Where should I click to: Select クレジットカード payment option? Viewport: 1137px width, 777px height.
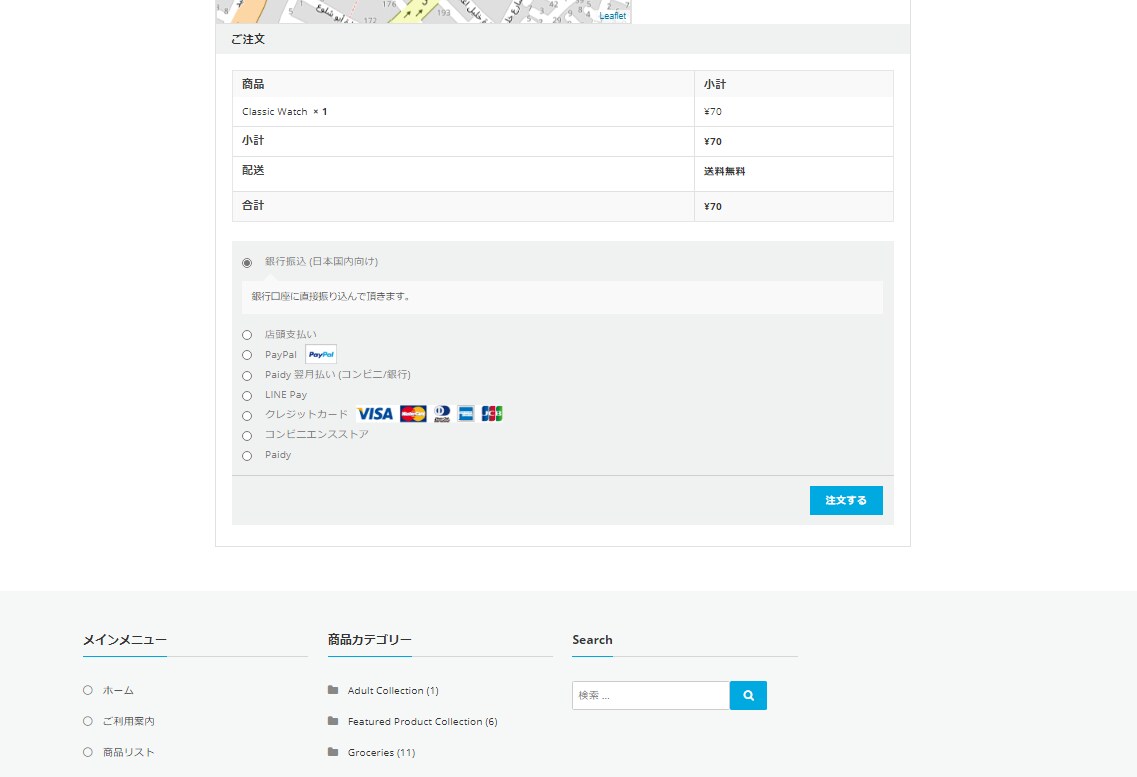click(x=247, y=416)
